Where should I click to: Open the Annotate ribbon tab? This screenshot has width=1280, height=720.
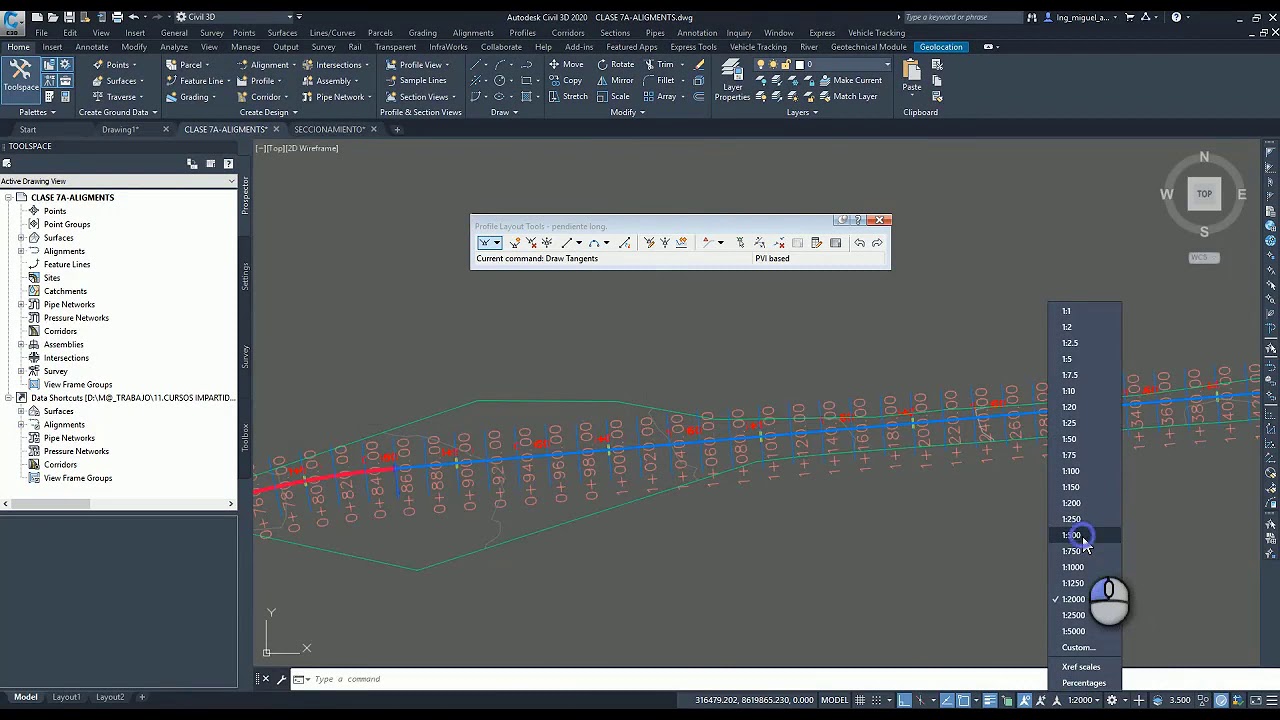[92, 47]
